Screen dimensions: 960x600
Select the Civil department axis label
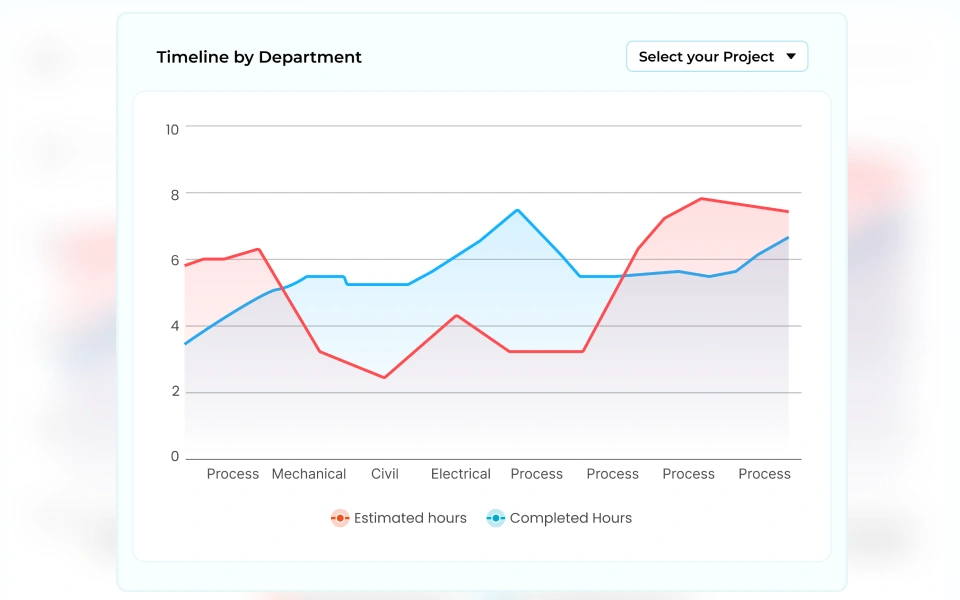(385, 474)
